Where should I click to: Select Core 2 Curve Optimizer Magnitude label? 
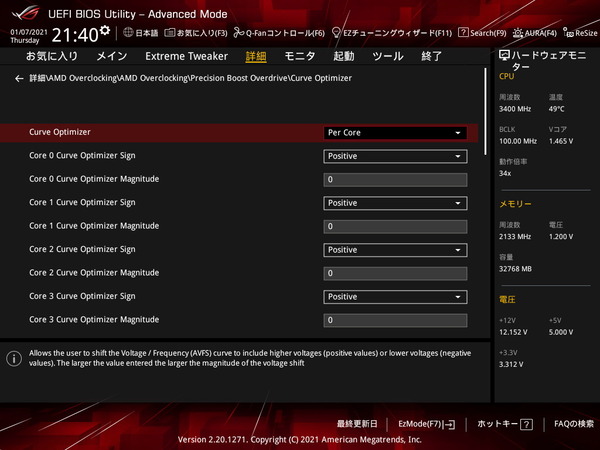point(94,273)
